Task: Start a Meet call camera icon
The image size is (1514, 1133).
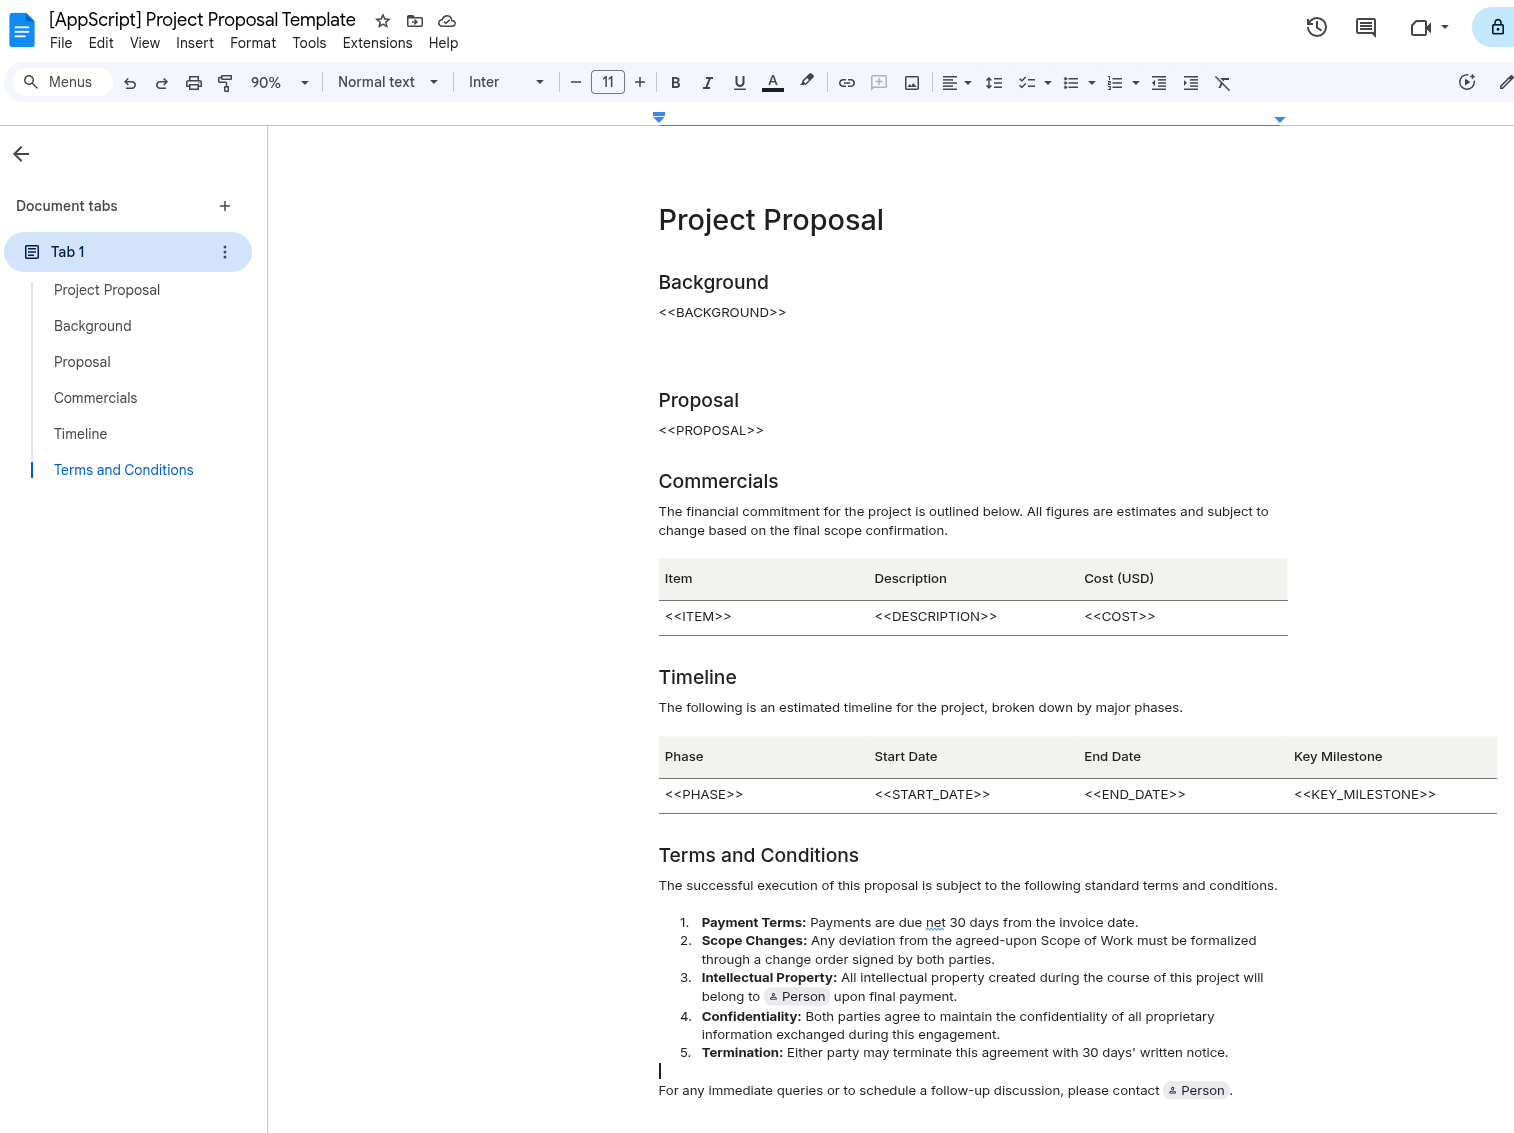Action: click(1421, 27)
